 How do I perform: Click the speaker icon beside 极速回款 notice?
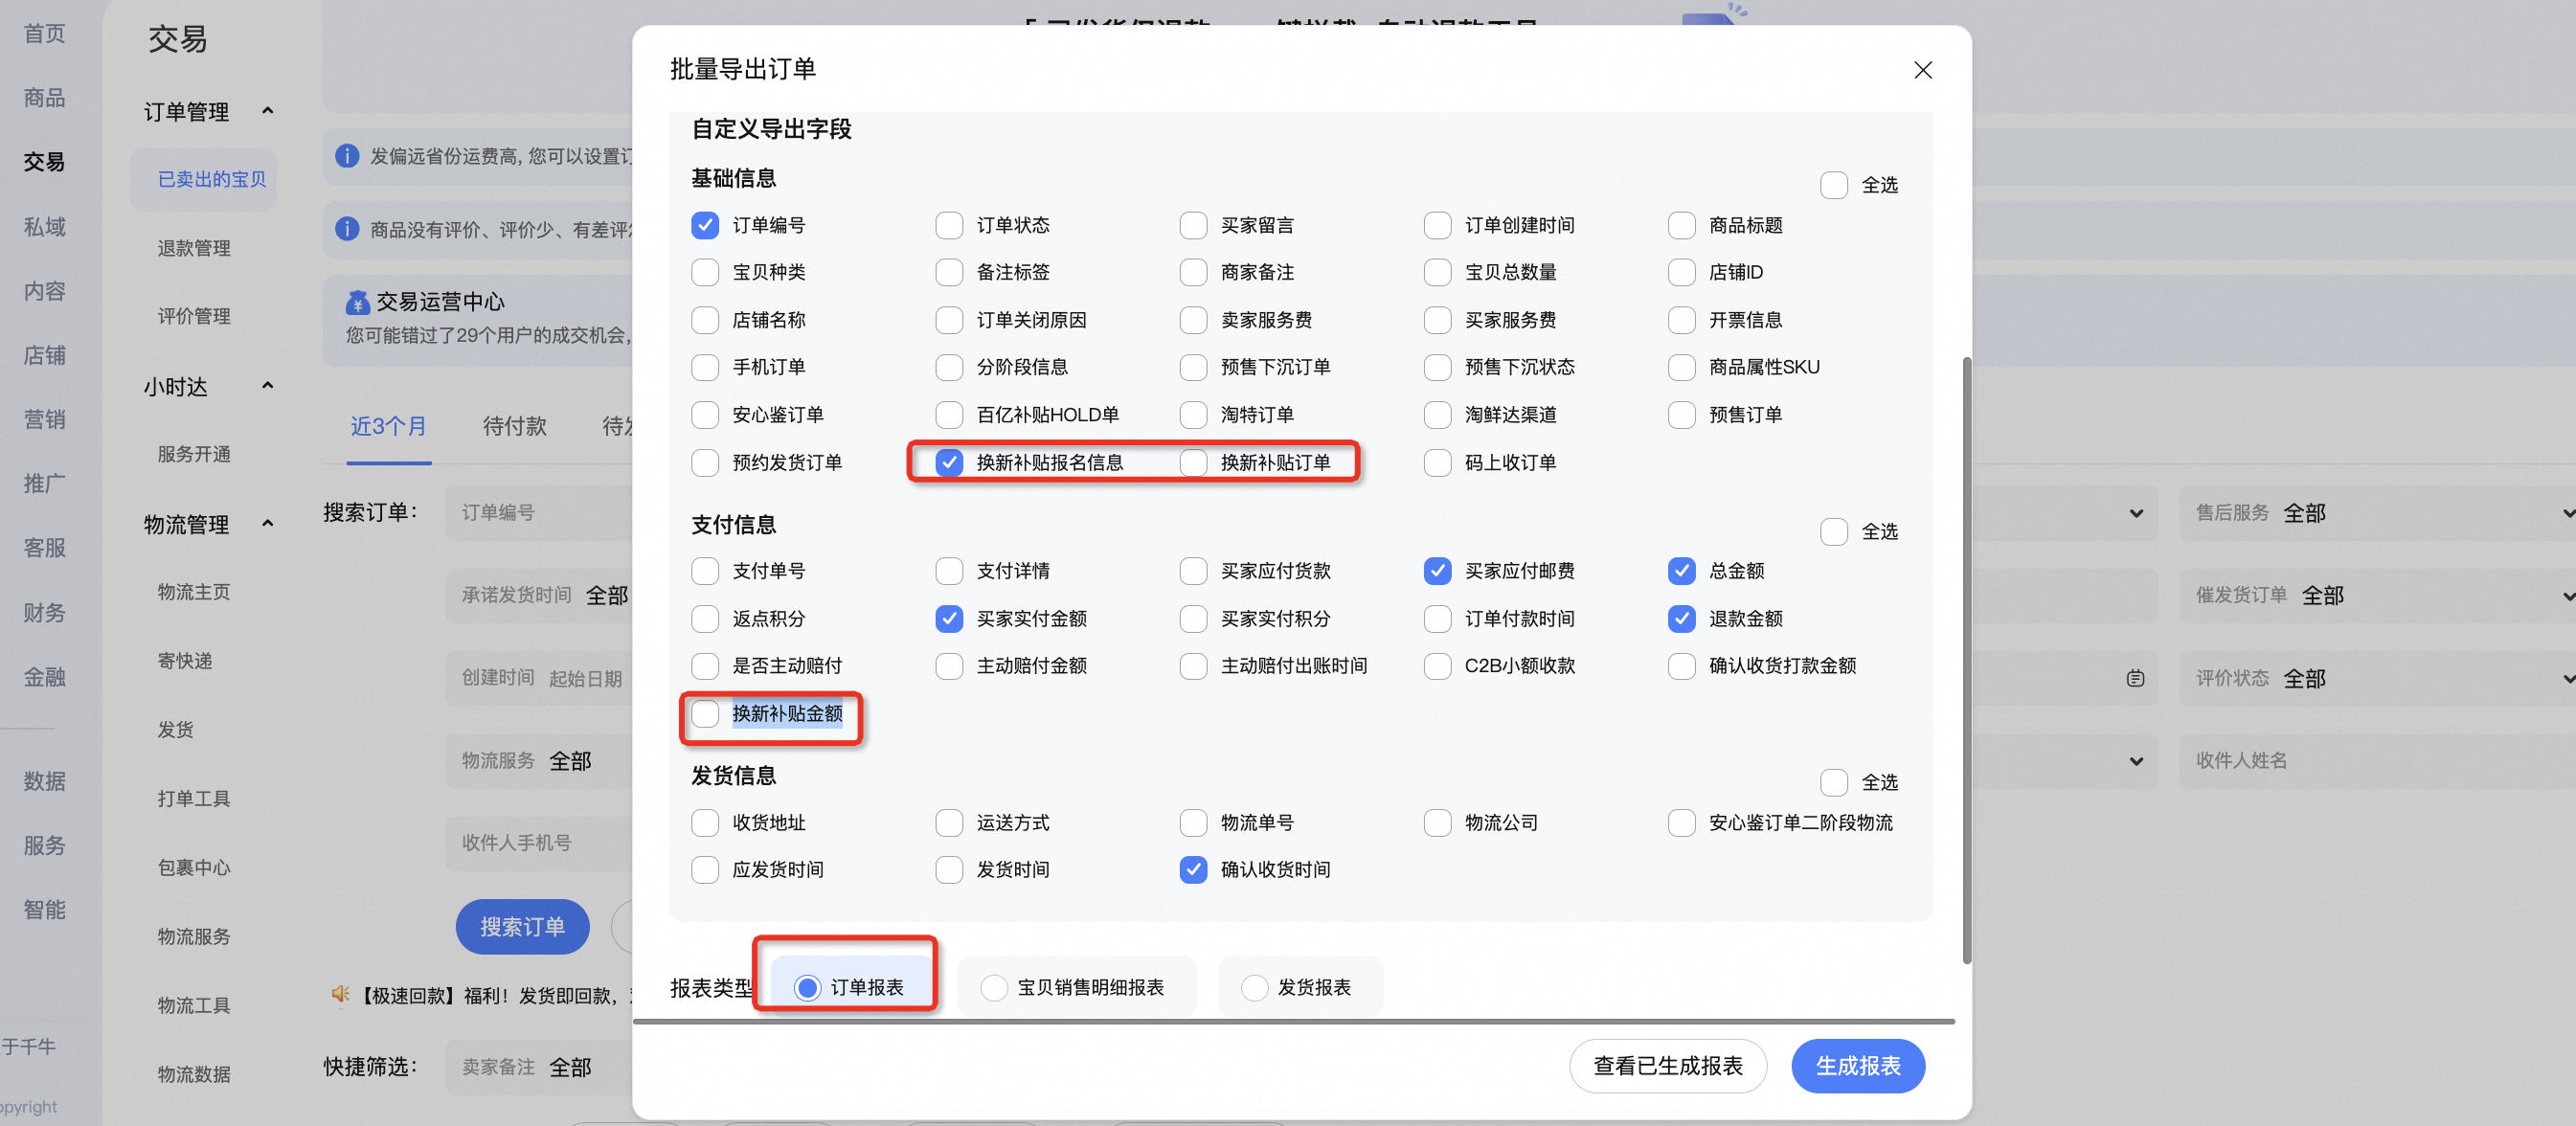coord(340,994)
